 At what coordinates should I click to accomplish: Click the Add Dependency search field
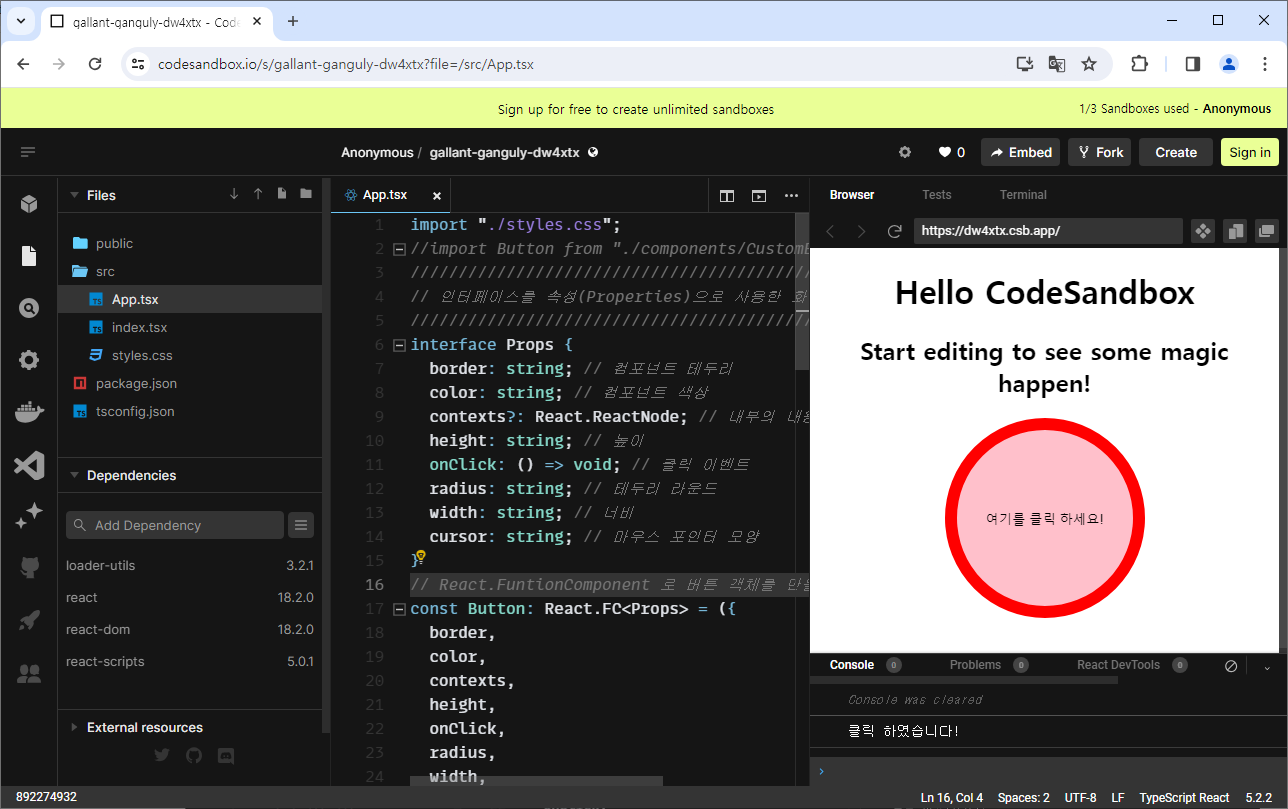(x=175, y=525)
